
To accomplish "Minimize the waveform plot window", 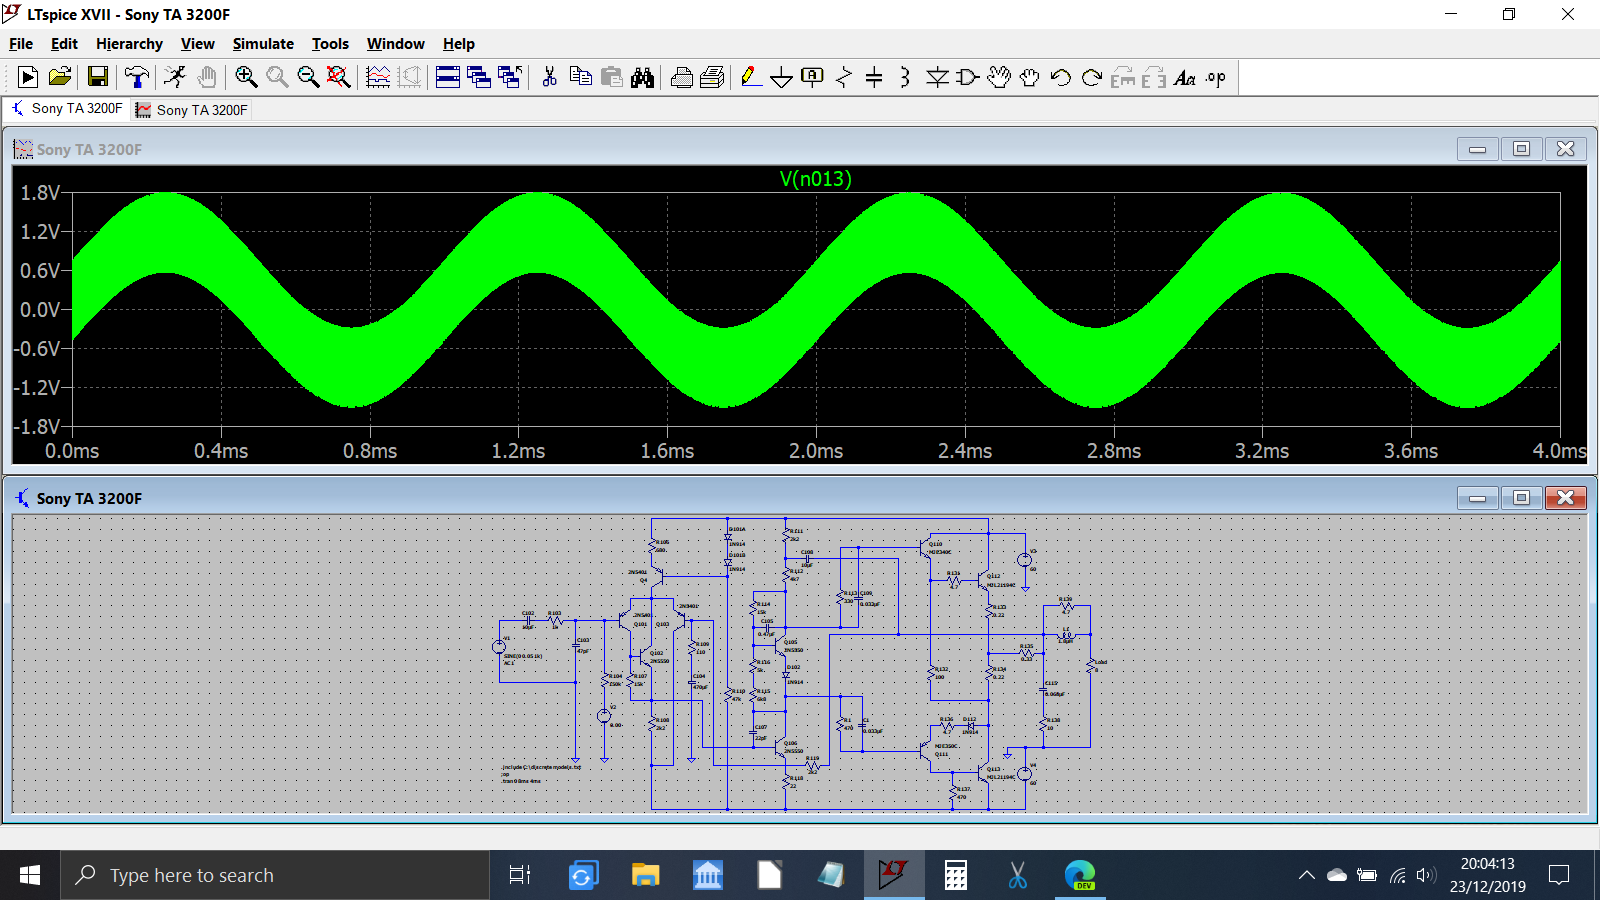I will point(1477,149).
